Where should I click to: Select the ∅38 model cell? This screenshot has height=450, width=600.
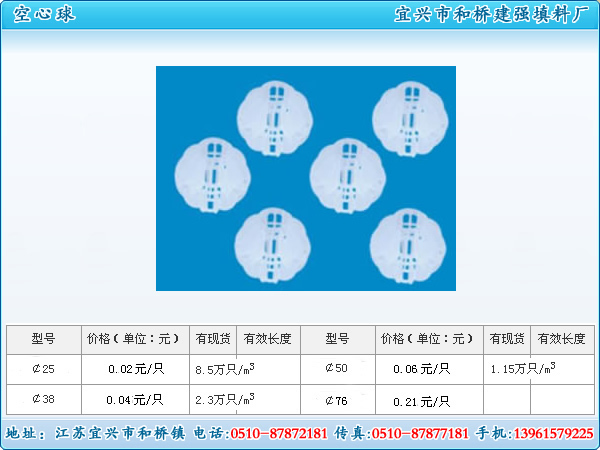click(x=44, y=399)
